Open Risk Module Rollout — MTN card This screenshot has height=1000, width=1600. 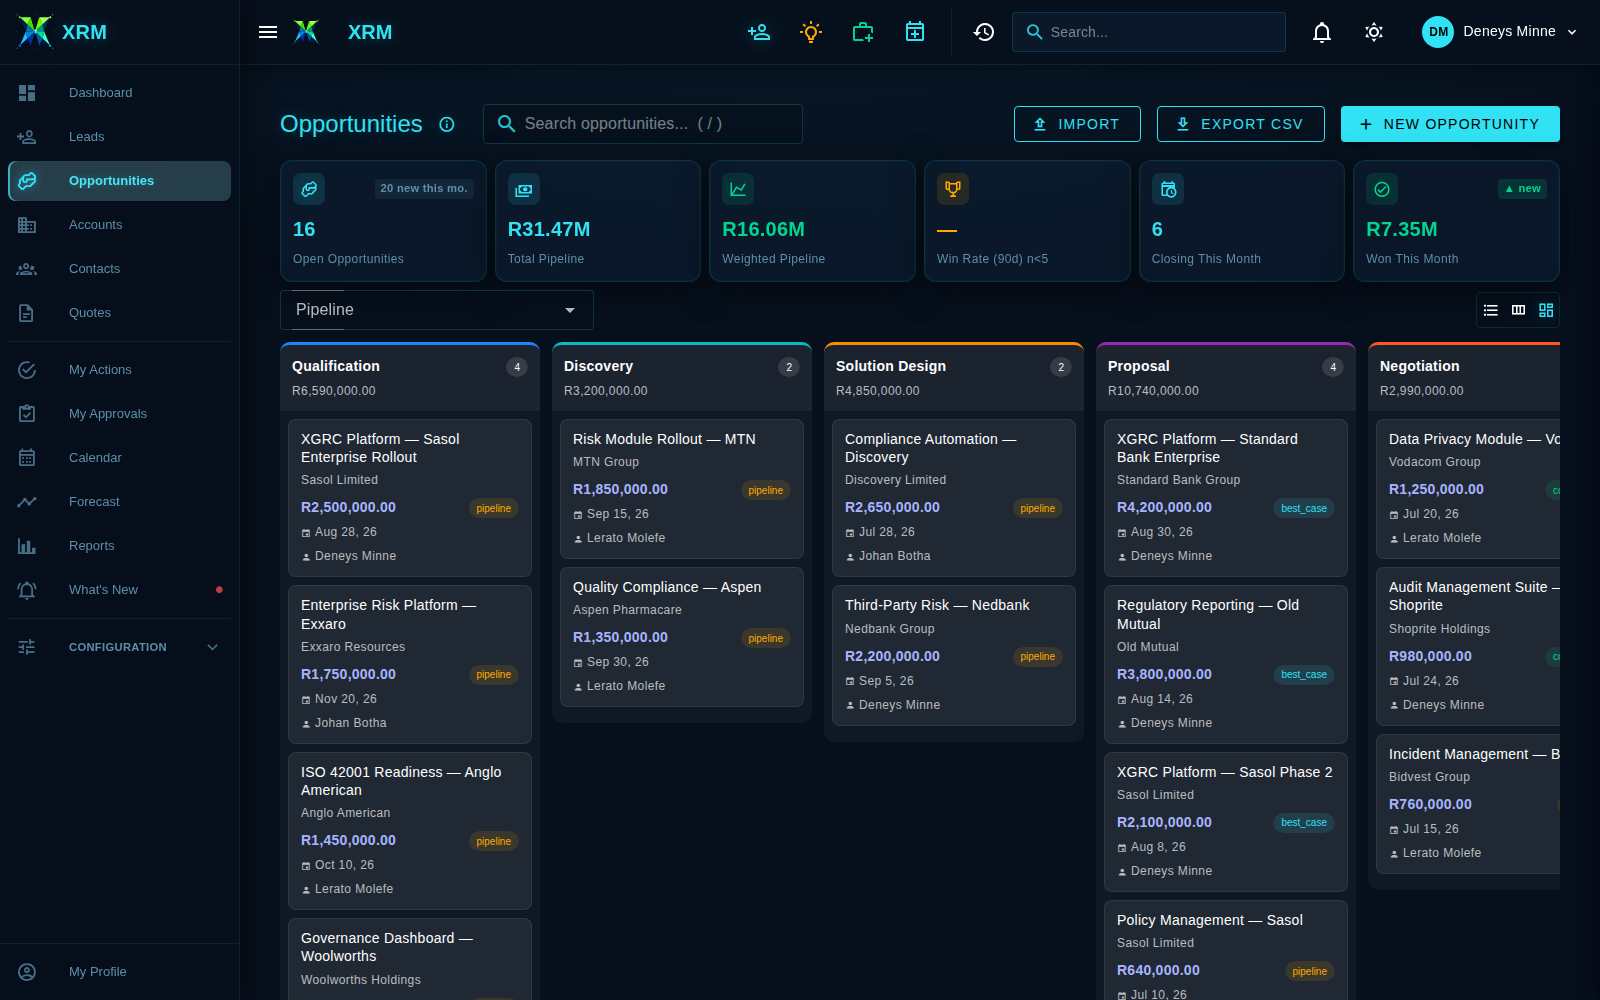tap(682, 489)
